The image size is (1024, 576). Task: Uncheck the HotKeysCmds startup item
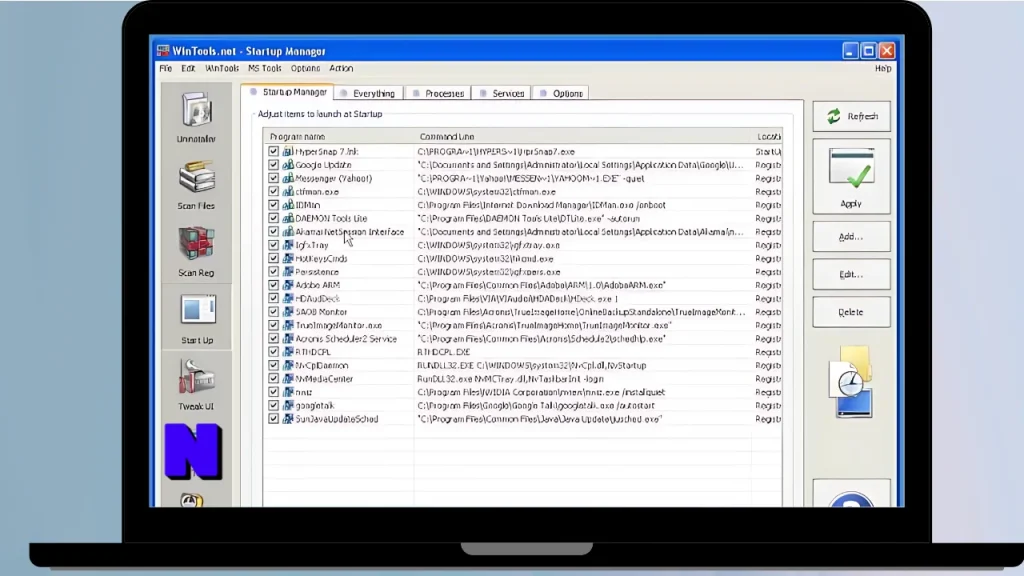click(273, 259)
